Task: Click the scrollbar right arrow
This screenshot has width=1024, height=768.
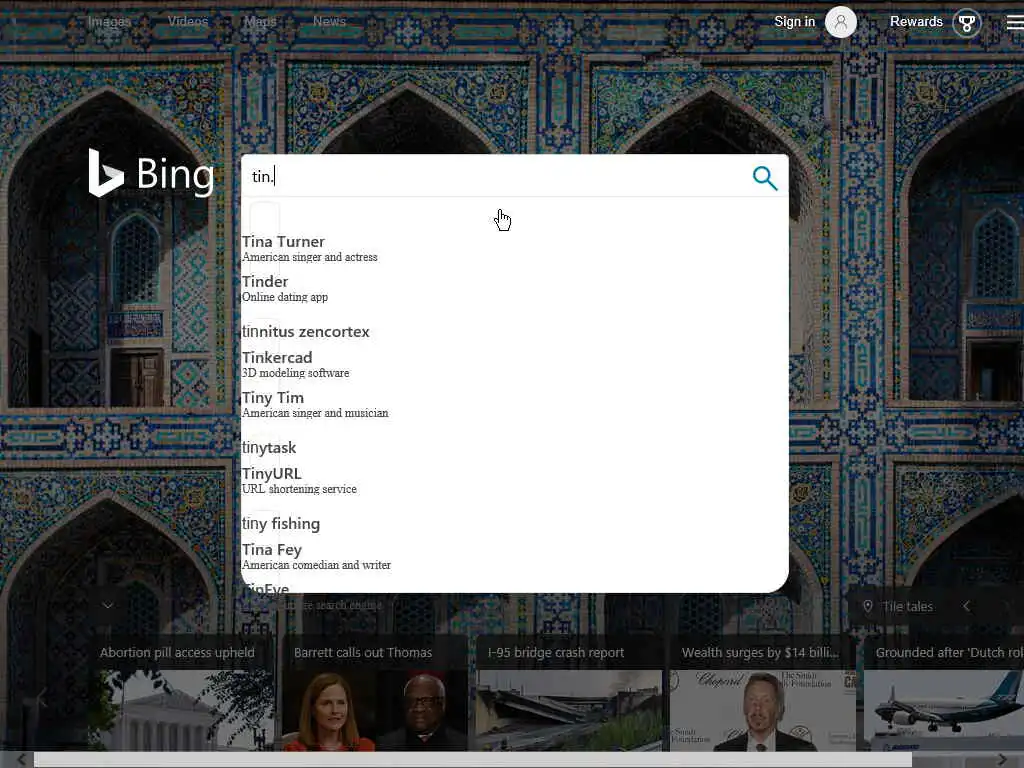Action: 1002,760
